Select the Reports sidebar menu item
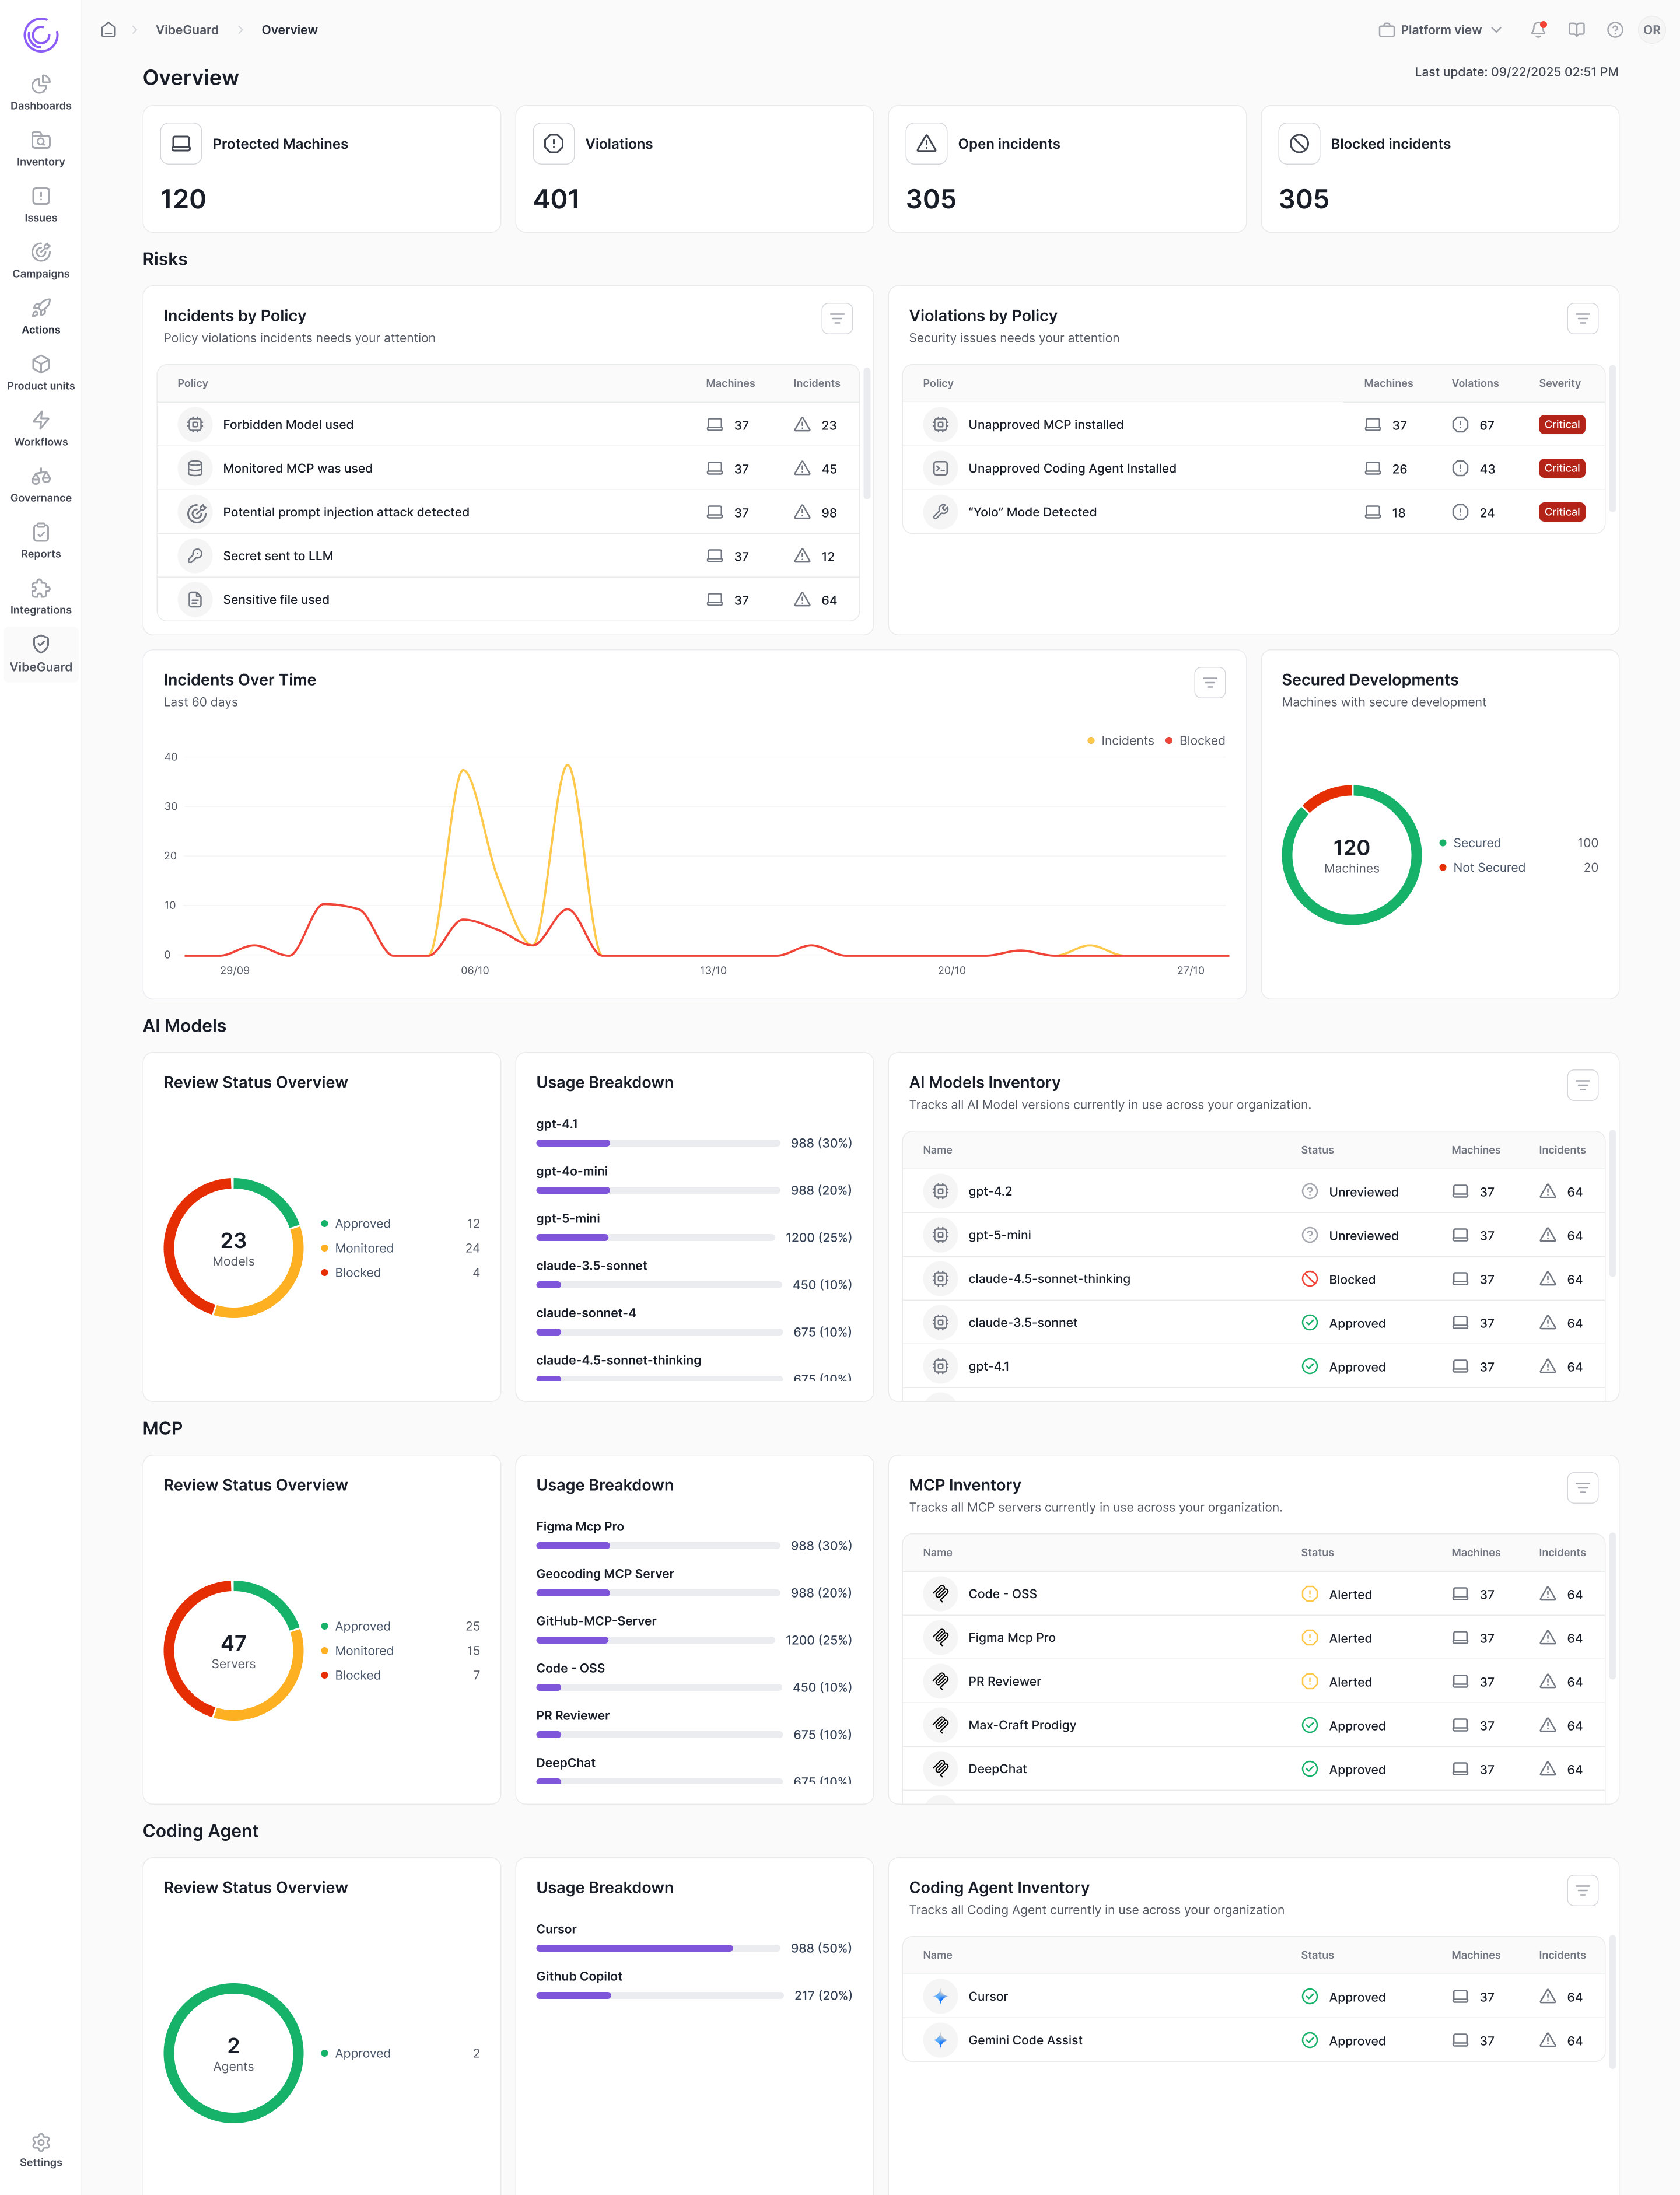Viewport: 1680px width, 2195px height. tap(41, 541)
